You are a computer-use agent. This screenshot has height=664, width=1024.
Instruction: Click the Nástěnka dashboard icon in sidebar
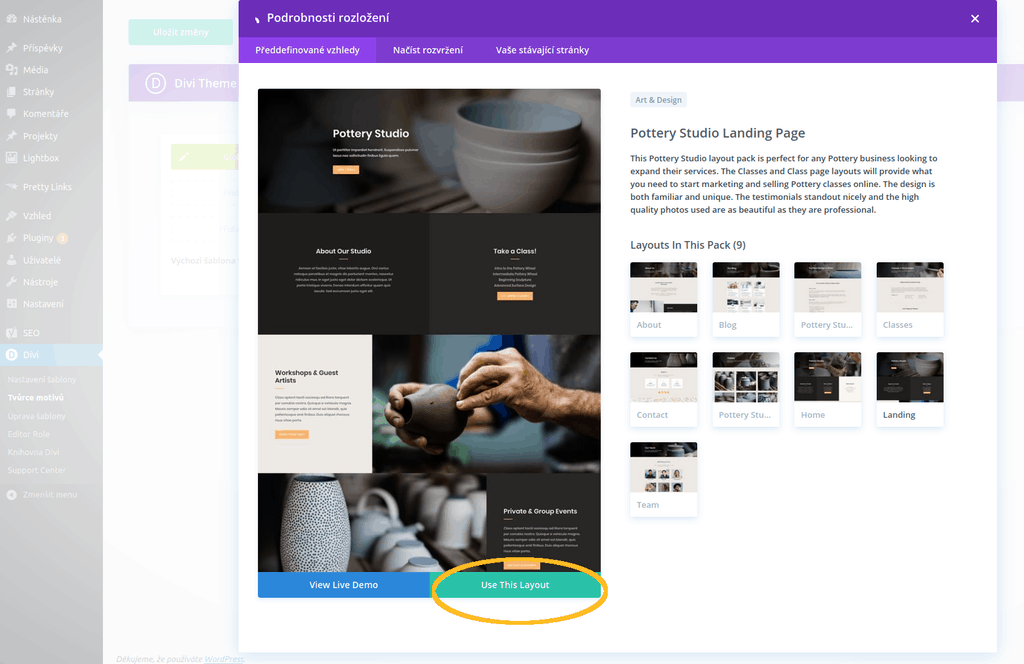12,19
